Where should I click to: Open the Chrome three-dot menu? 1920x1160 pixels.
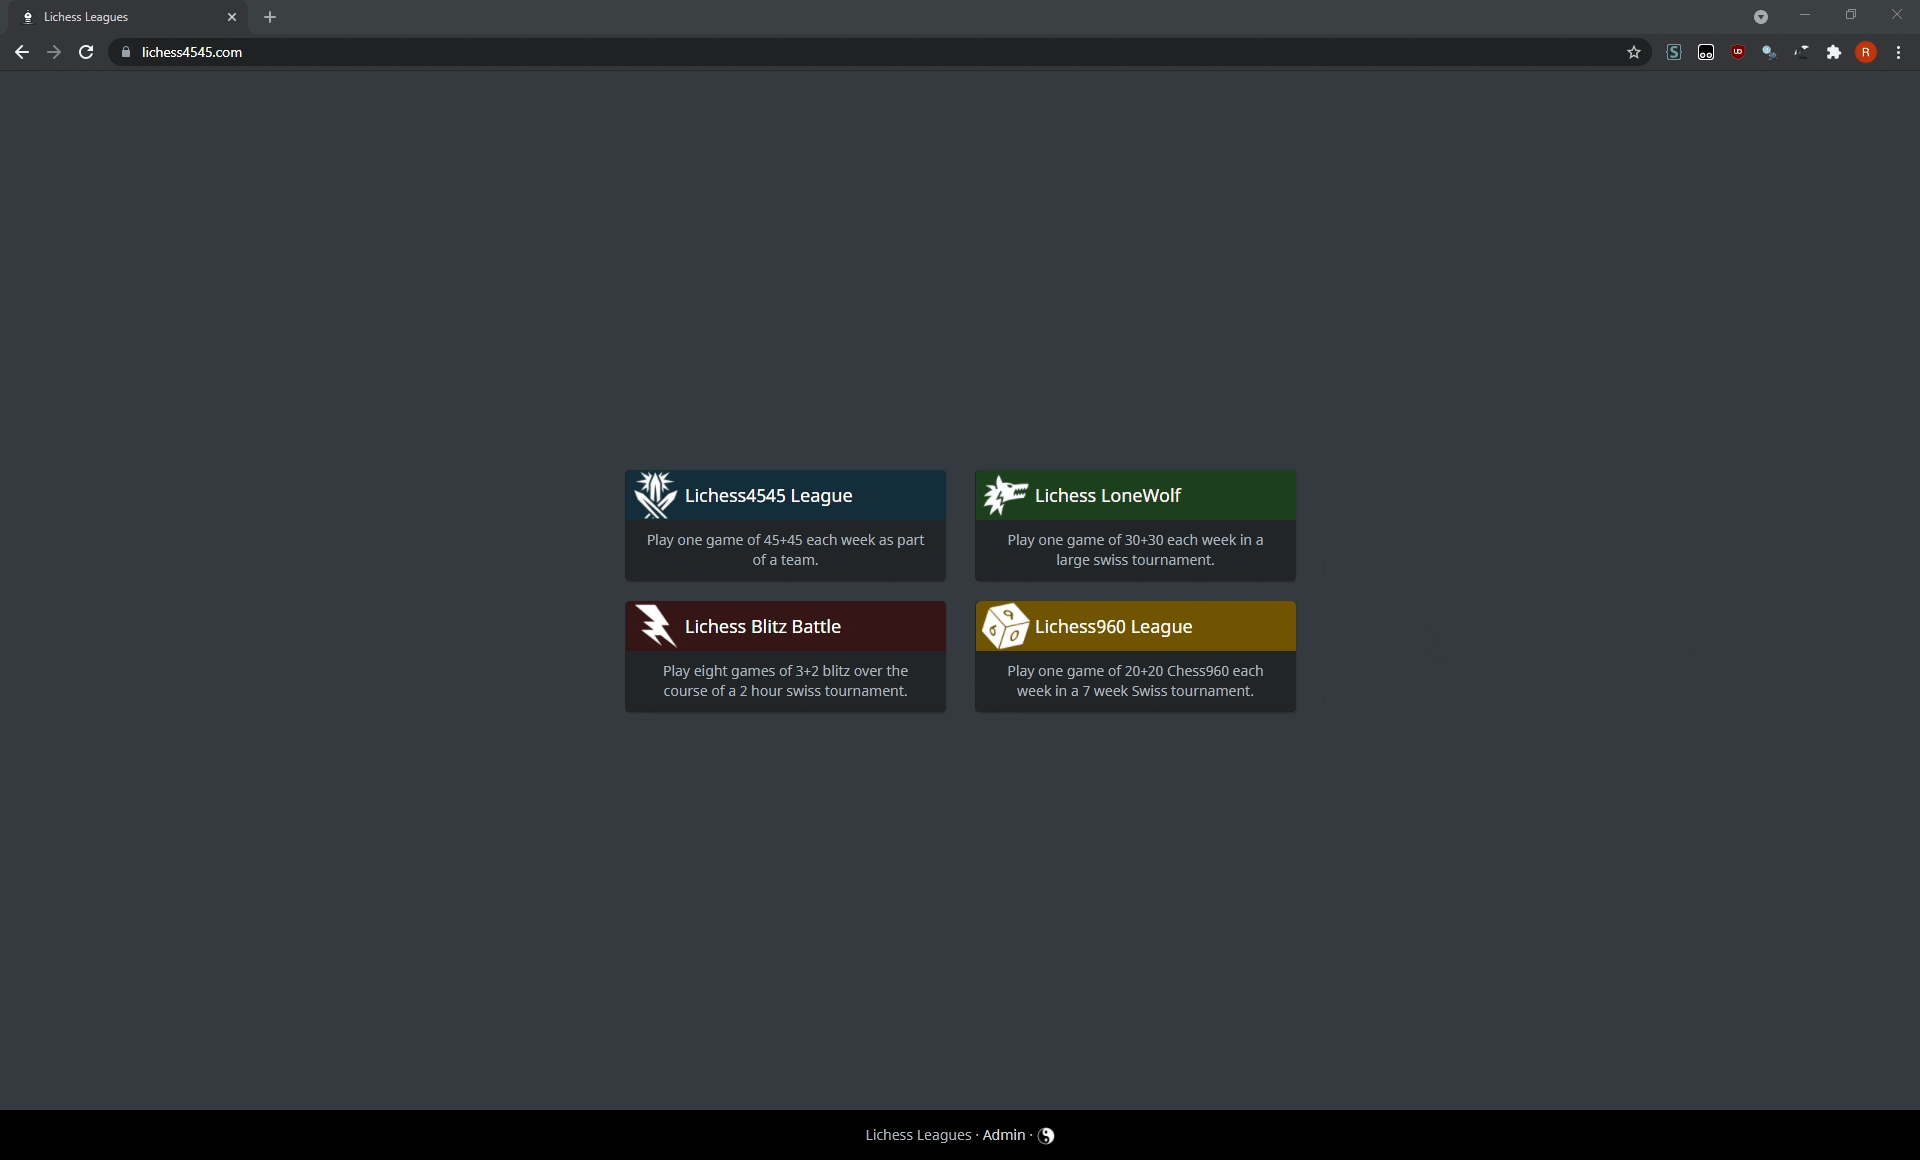[1898, 52]
